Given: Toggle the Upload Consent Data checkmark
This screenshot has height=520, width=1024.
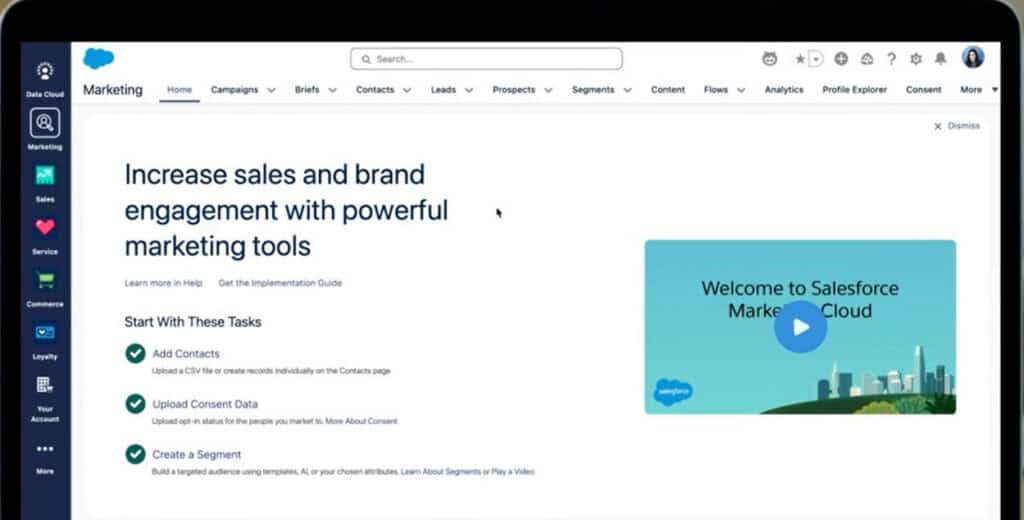Looking at the screenshot, I should point(135,404).
